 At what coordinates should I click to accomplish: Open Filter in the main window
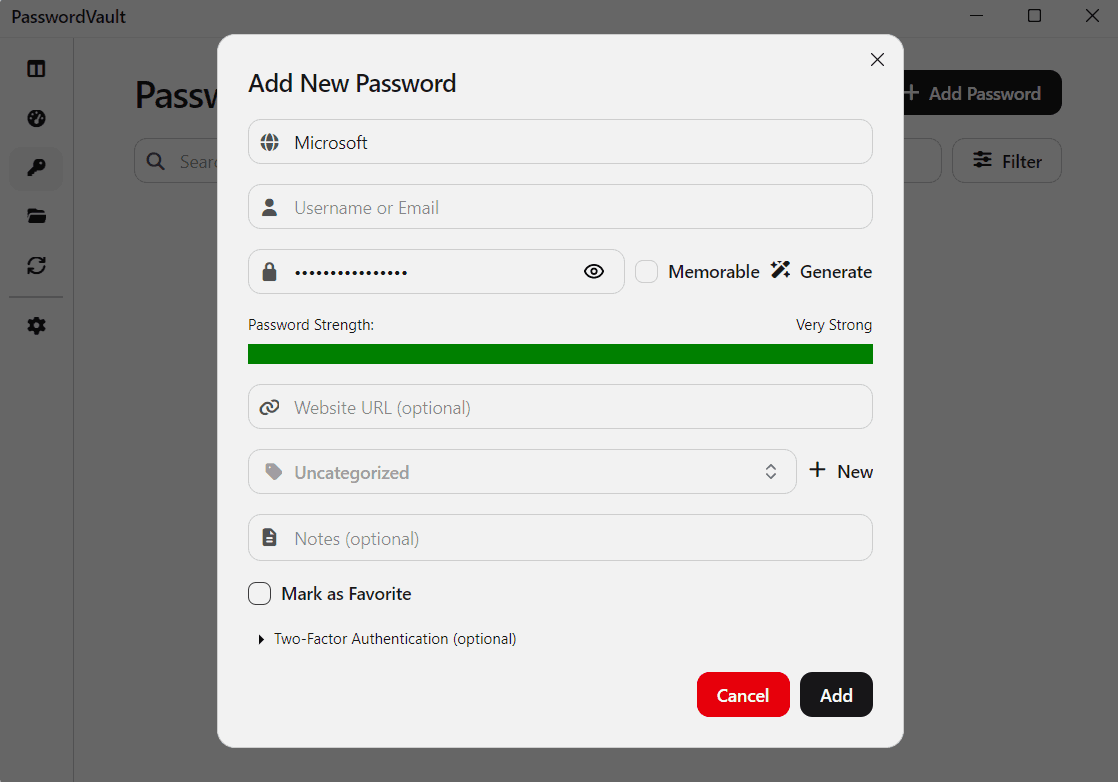click(1007, 161)
